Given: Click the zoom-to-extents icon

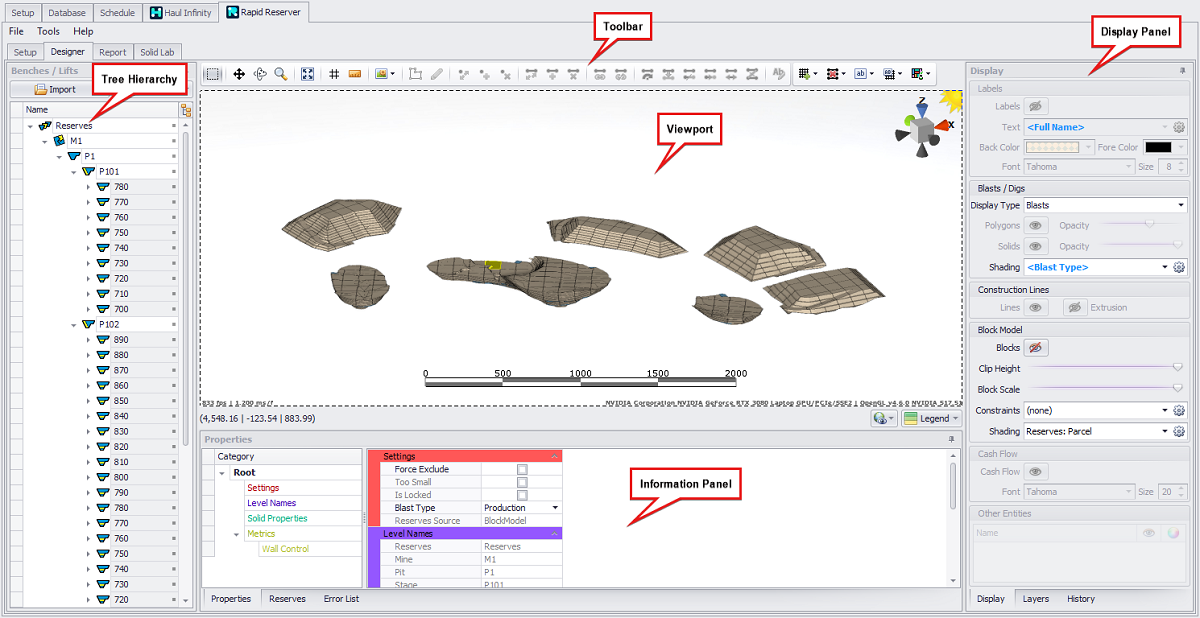Looking at the screenshot, I should pos(308,74).
